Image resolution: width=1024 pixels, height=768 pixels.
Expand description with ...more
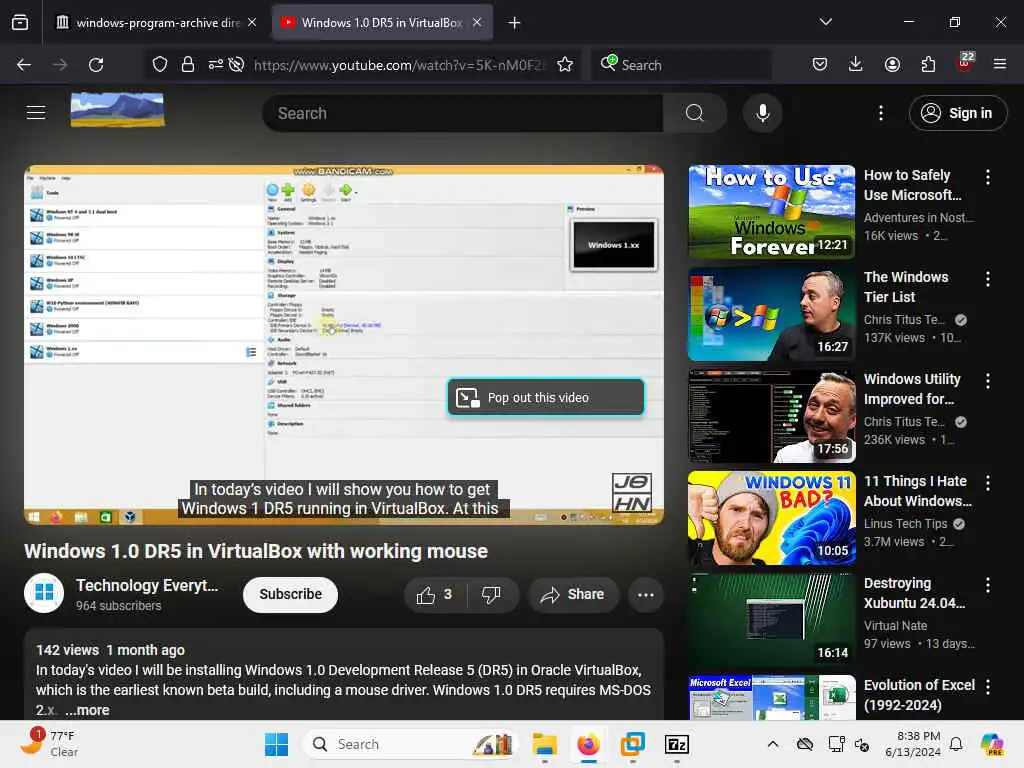tap(87, 710)
